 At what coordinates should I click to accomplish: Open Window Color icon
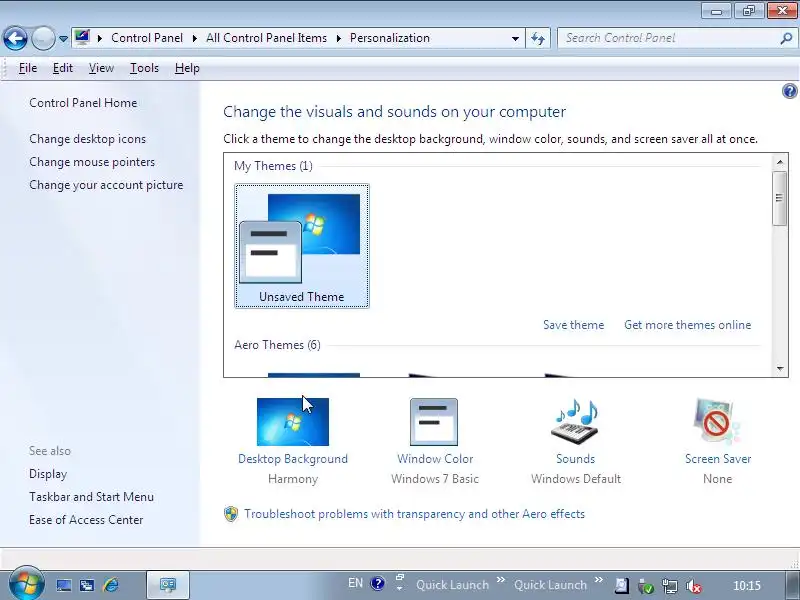[434, 422]
